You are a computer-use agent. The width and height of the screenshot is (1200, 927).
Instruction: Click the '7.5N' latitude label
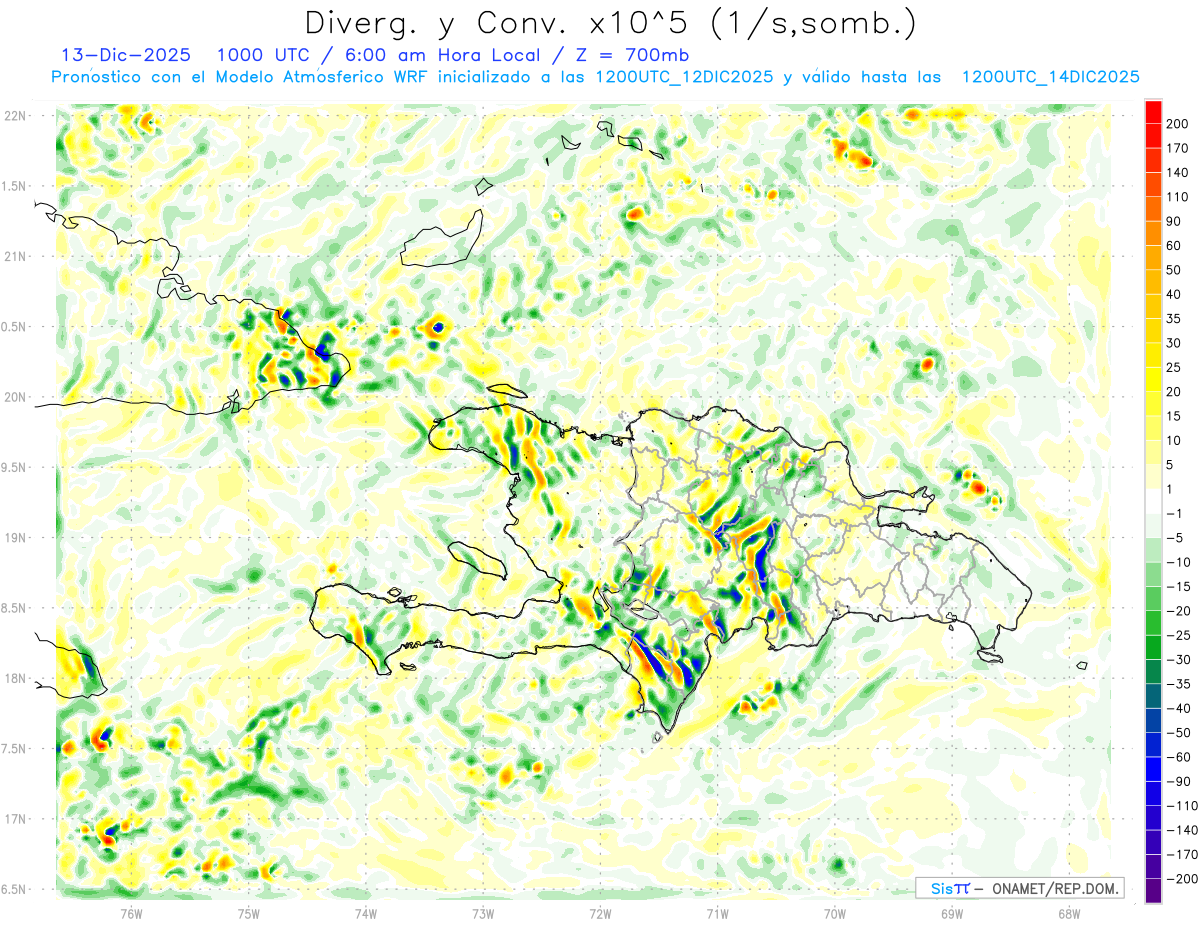[15, 749]
